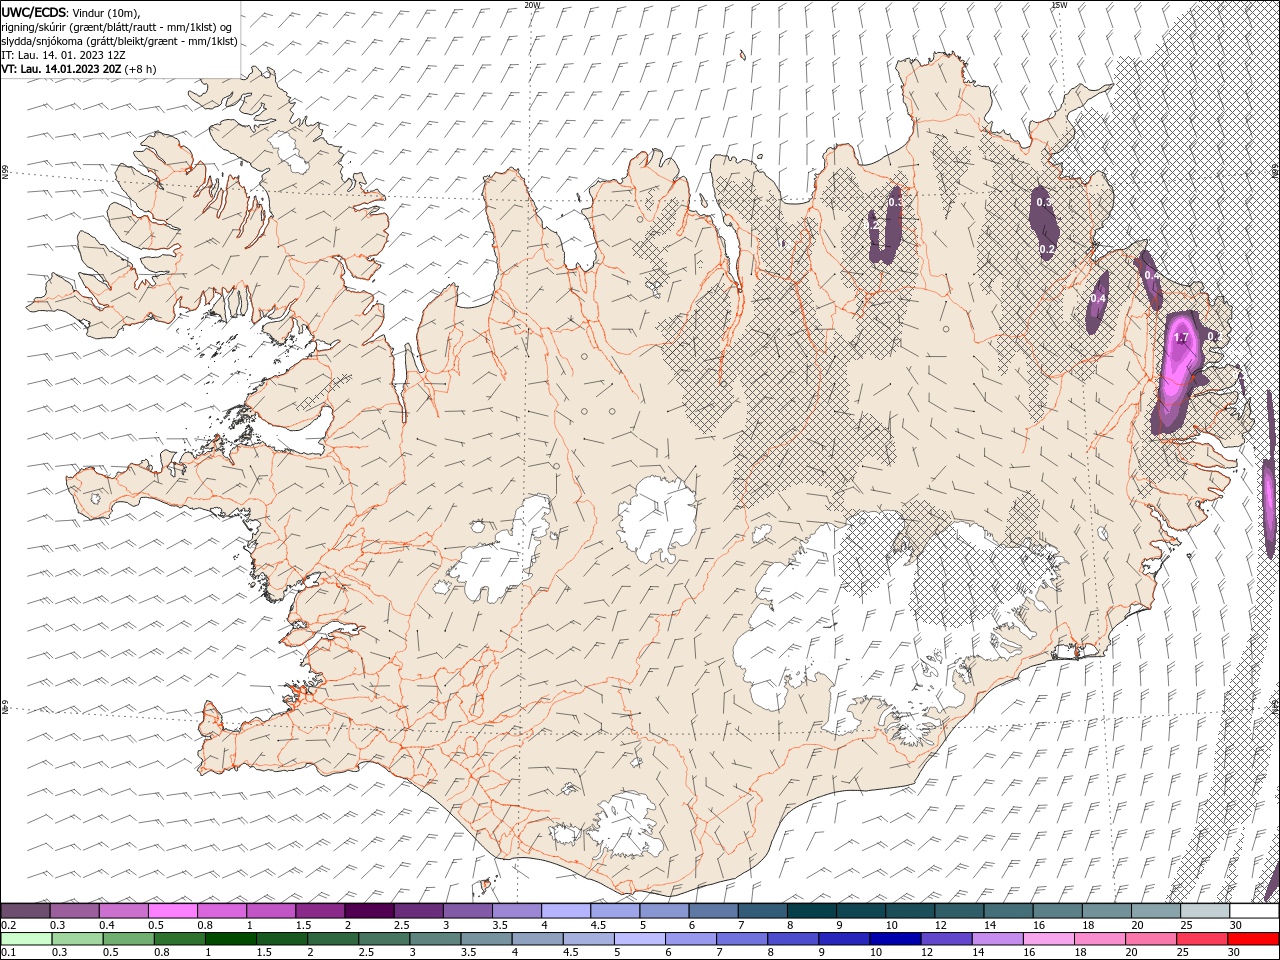The image size is (1280, 960).
Task: Pick the pale green swatch at 0.1, bottom legend row
Action: tap(26, 939)
